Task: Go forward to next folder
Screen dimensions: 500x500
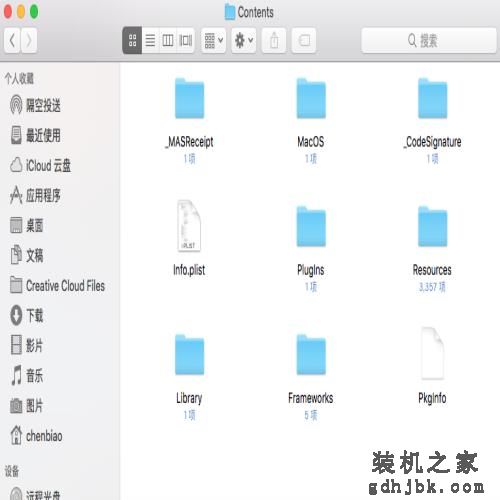Action: [29, 40]
